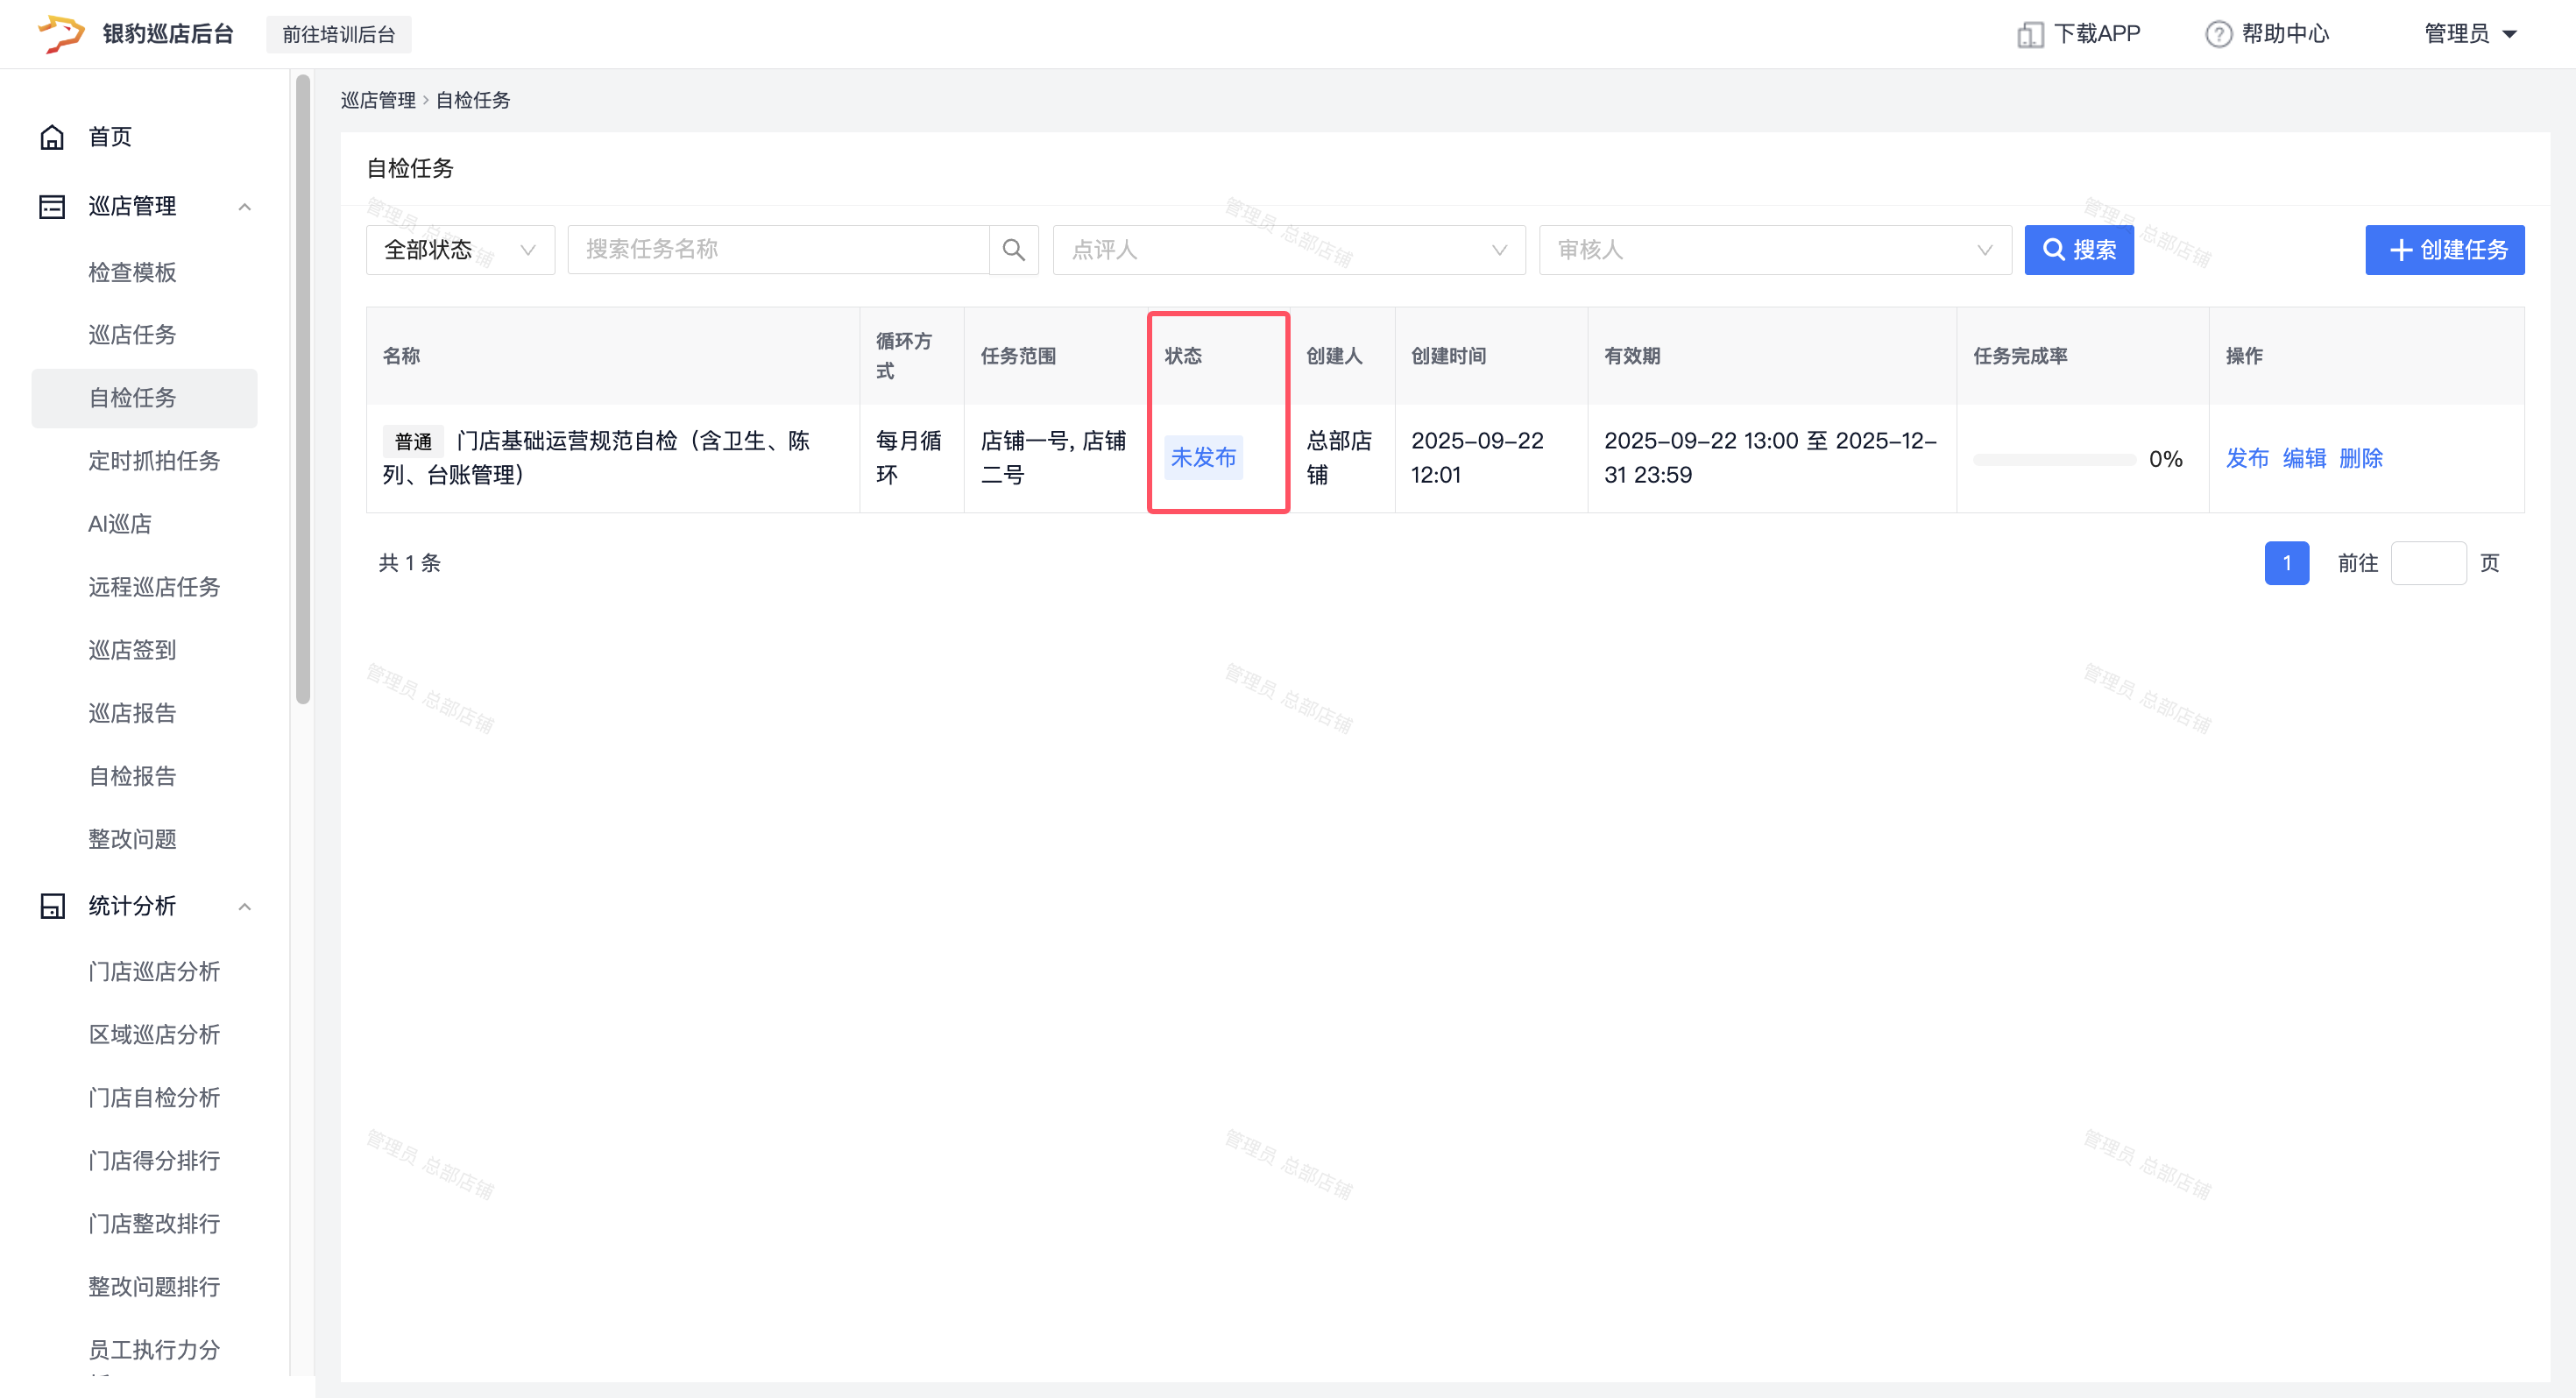Go to 检查模板 in sidebar

(132, 272)
